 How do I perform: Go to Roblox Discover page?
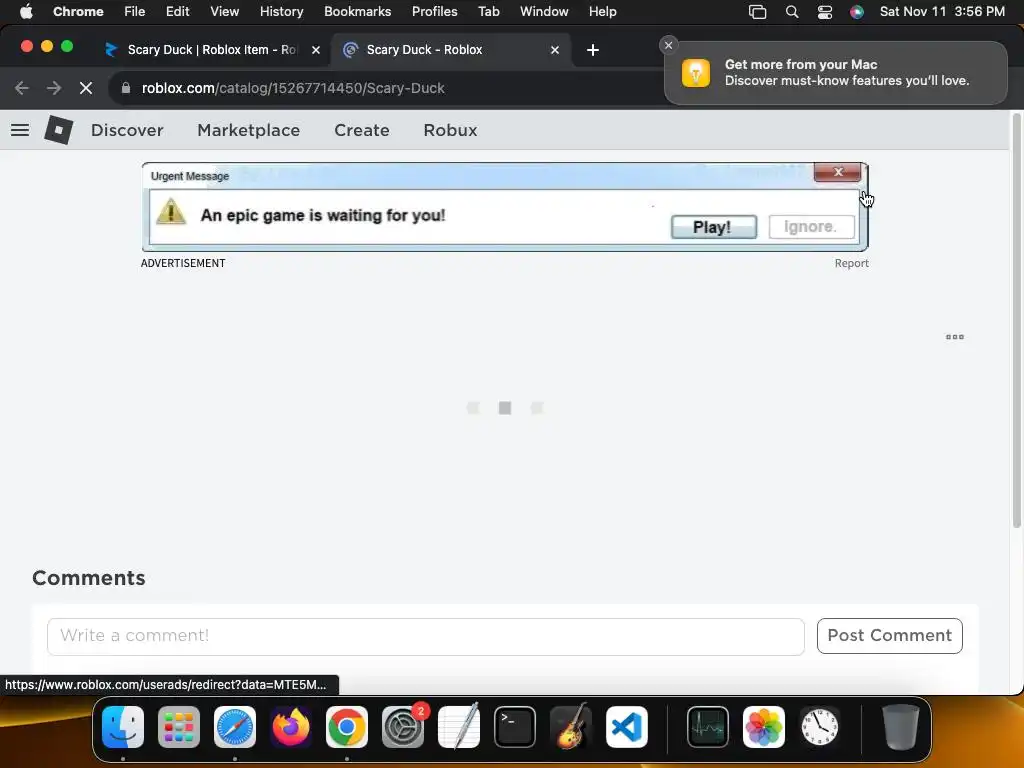(127, 130)
